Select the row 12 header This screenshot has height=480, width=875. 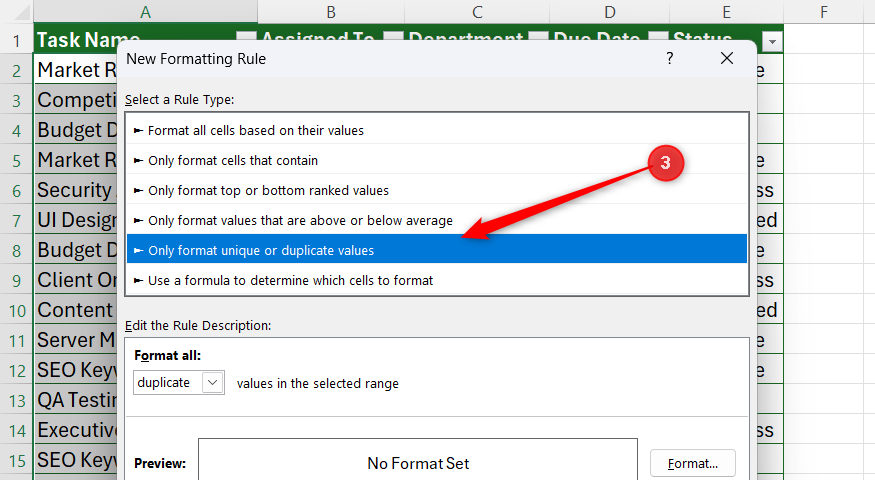(x=17, y=371)
